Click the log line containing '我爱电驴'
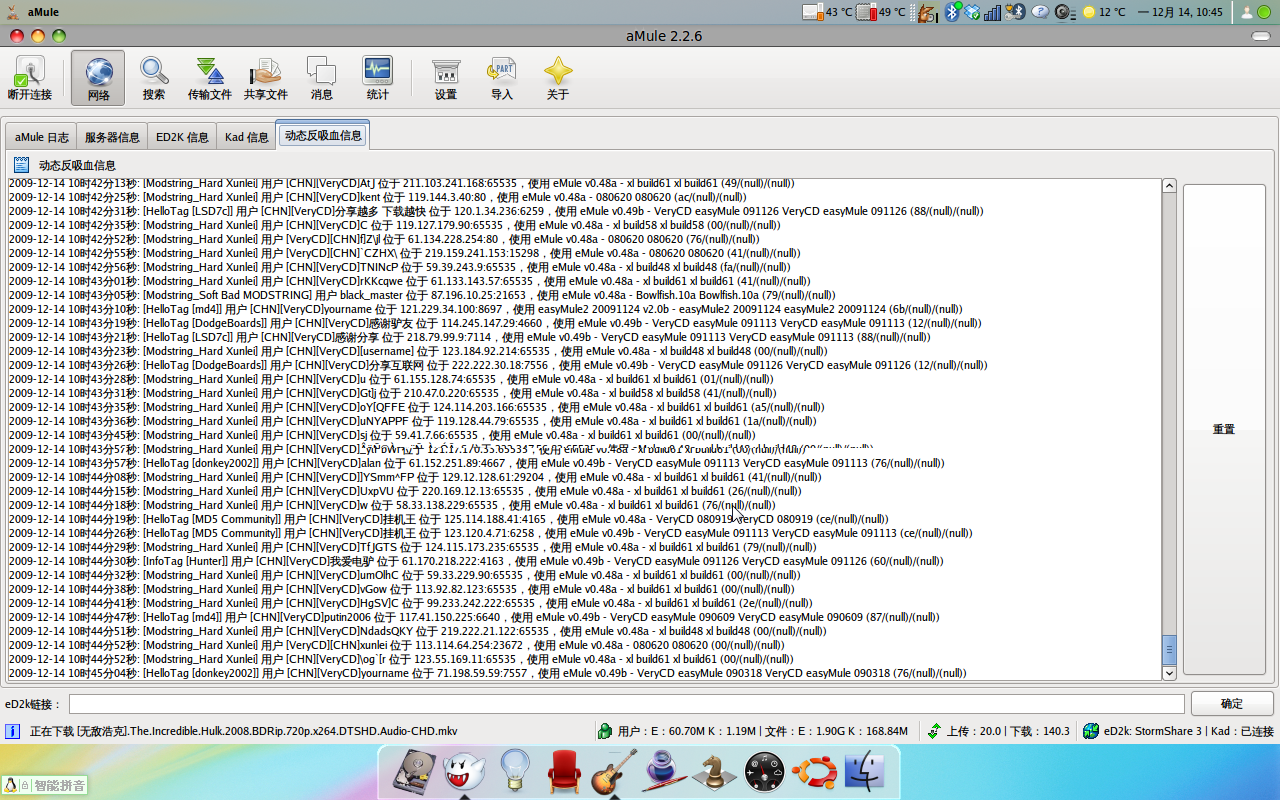This screenshot has width=1280, height=800. tap(476, 561)
